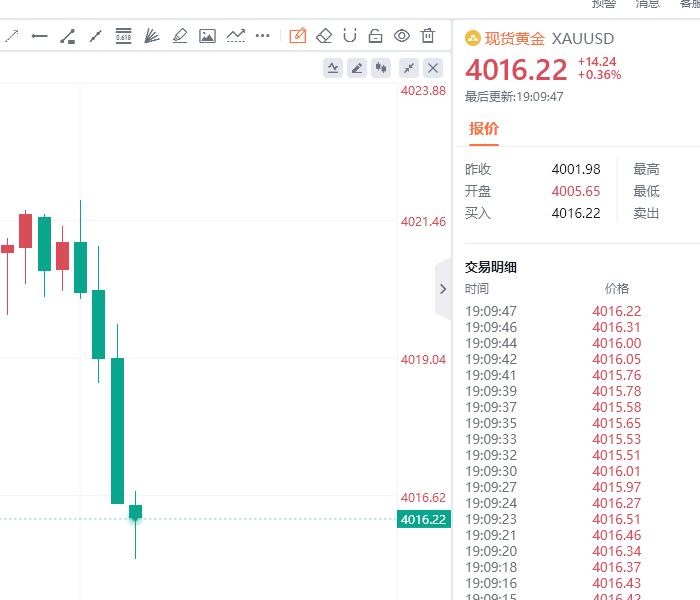Click the 4023.88 price axis label
This screenshot has height=600, width=700.
(x=423, y=91)
